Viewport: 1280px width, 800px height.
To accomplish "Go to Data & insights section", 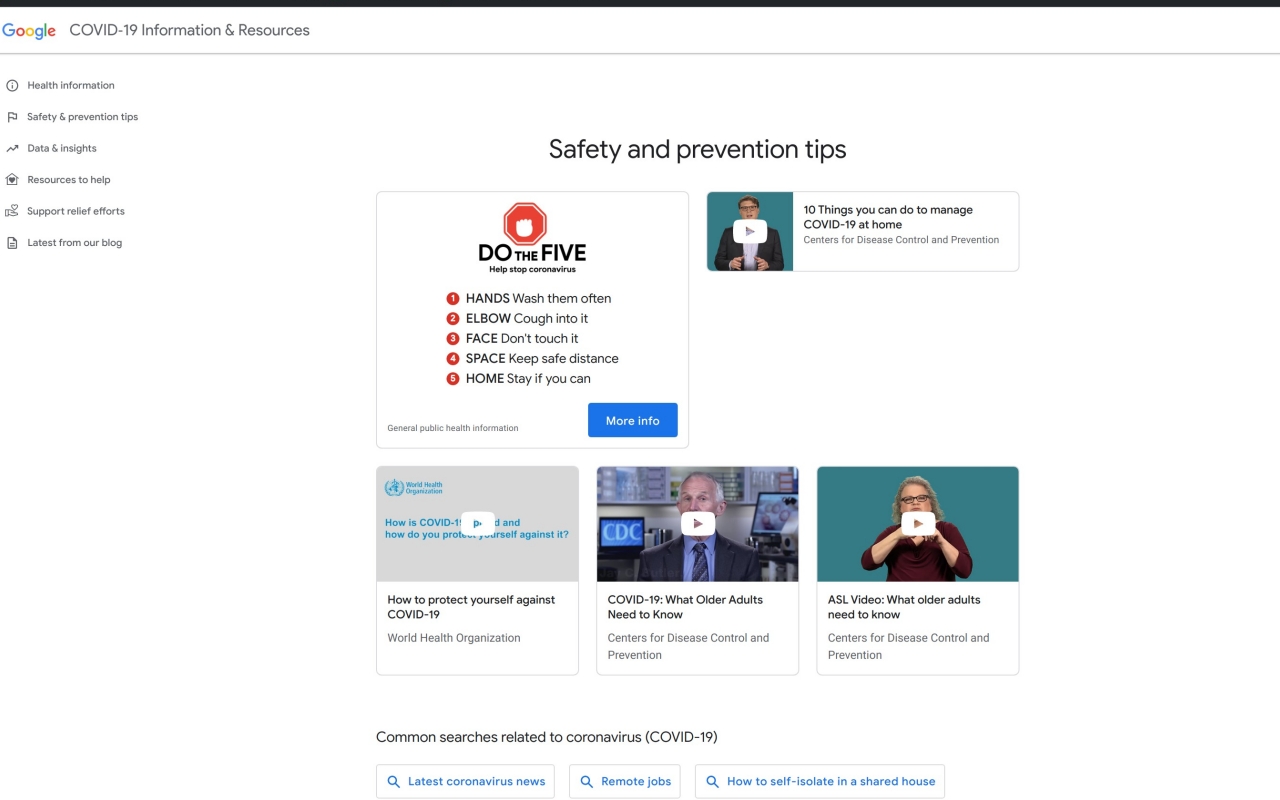I will pos(62,148).
